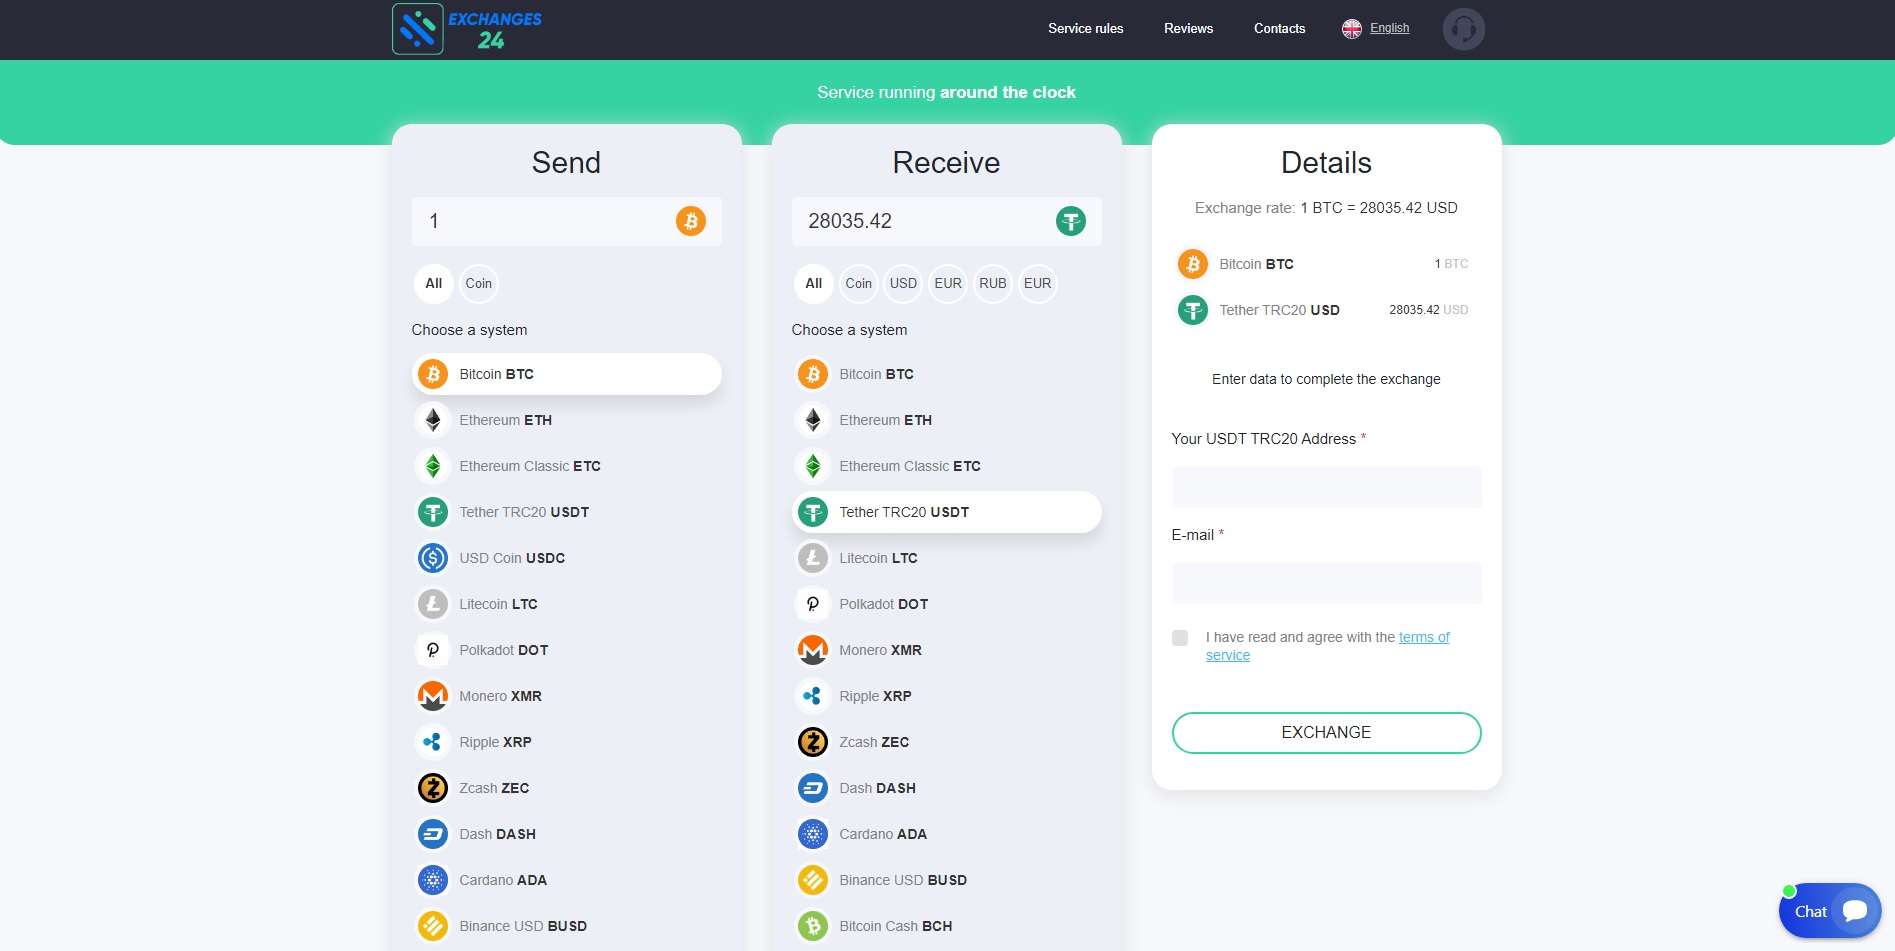Select Binance USD BUSD in Send list
Screen dimensions: 1895x951
coord(566,926)
